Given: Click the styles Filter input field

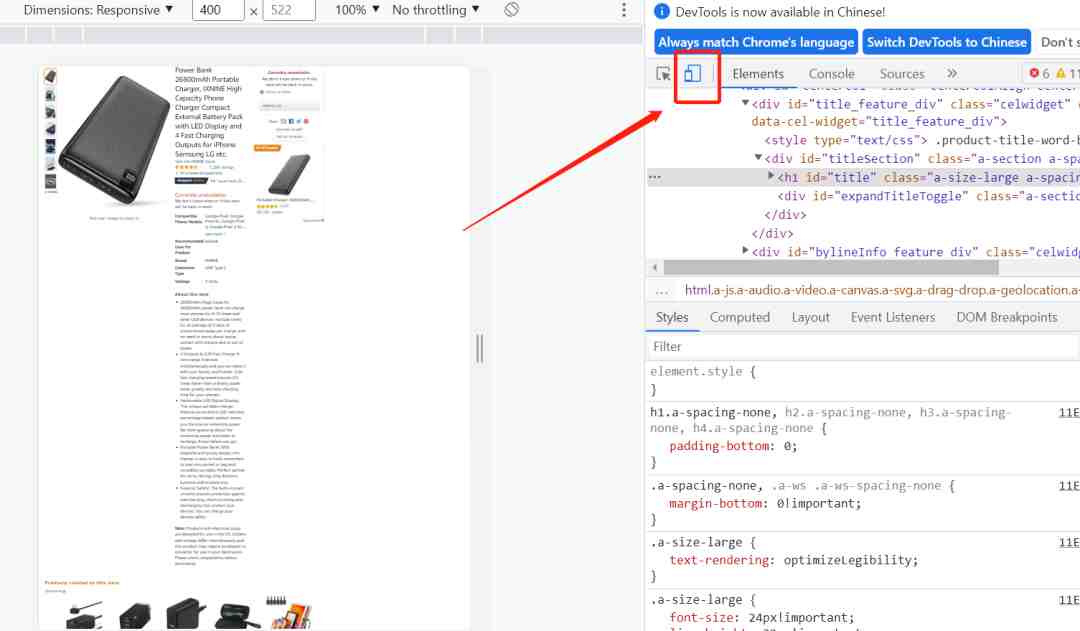Looking at the screenshot, I should click(x=862, y=346).
